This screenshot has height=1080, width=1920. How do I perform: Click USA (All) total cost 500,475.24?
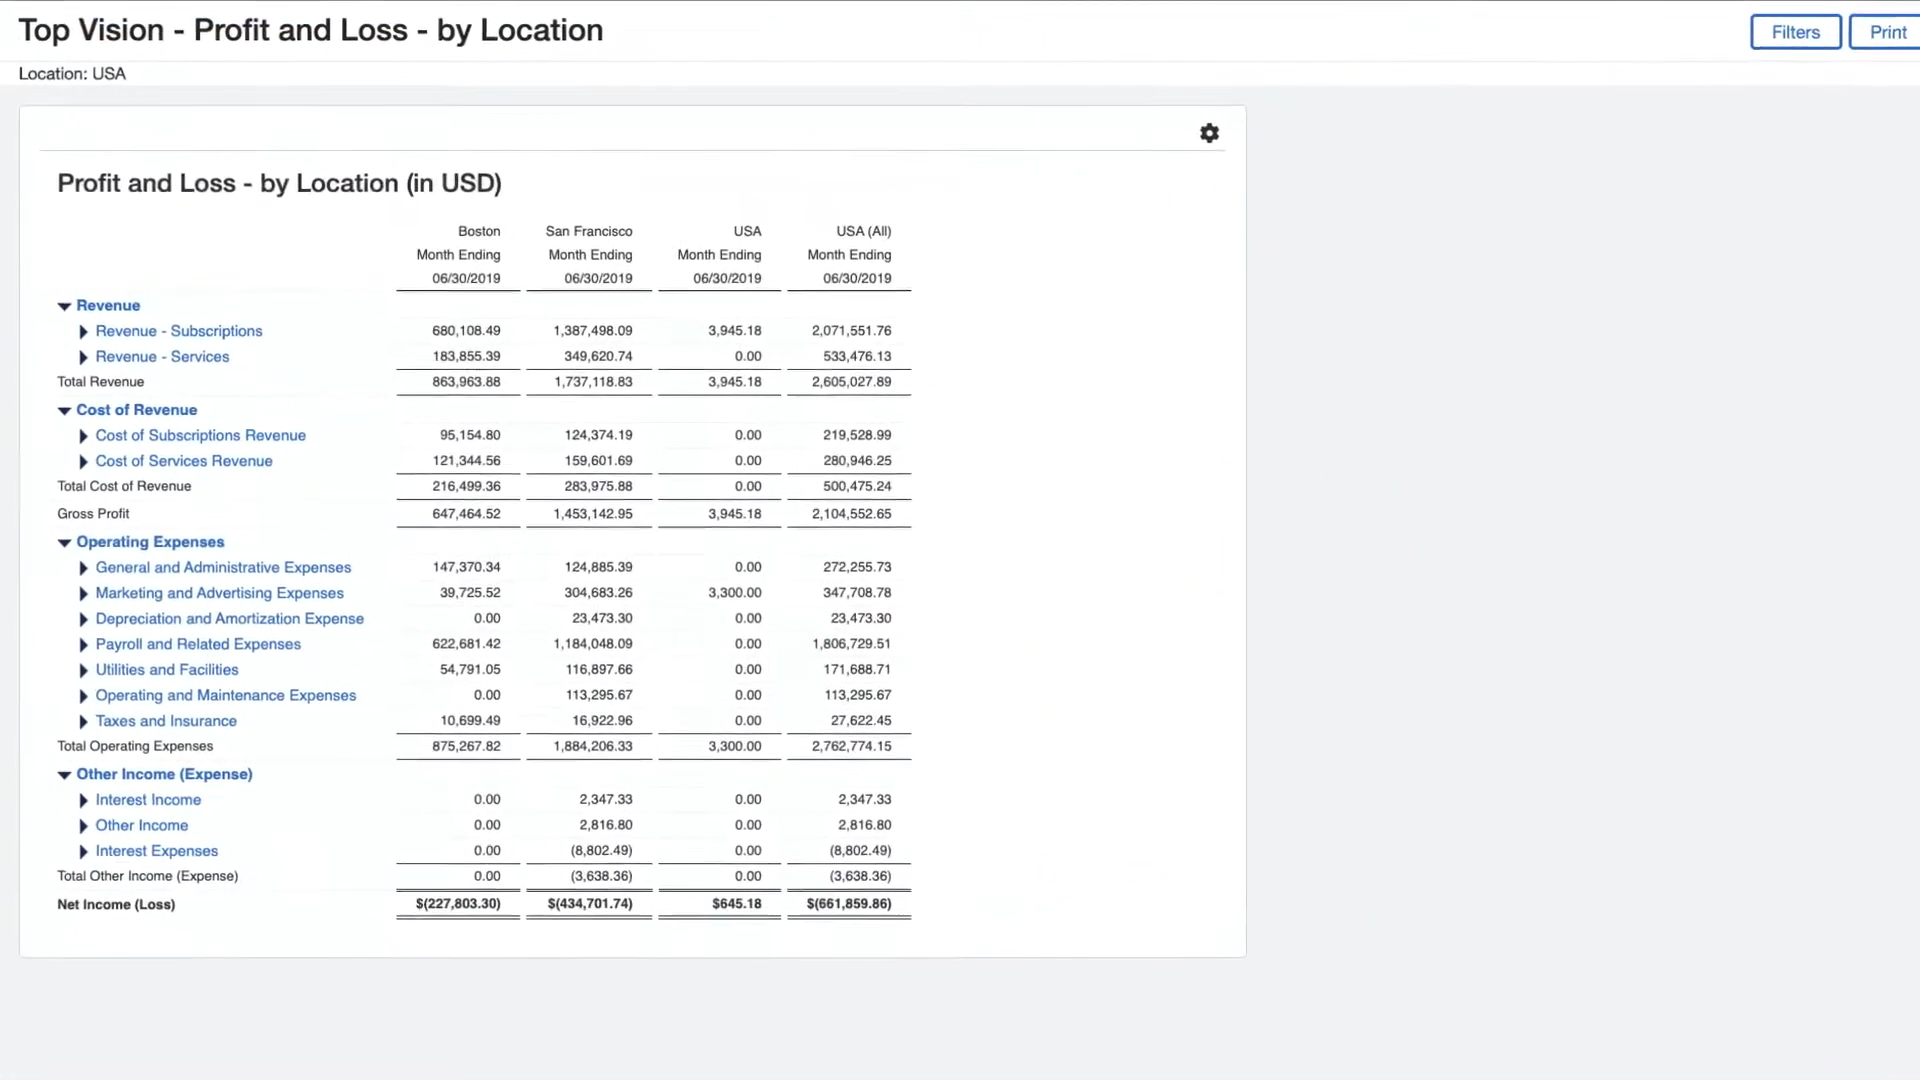click(857, 486)
